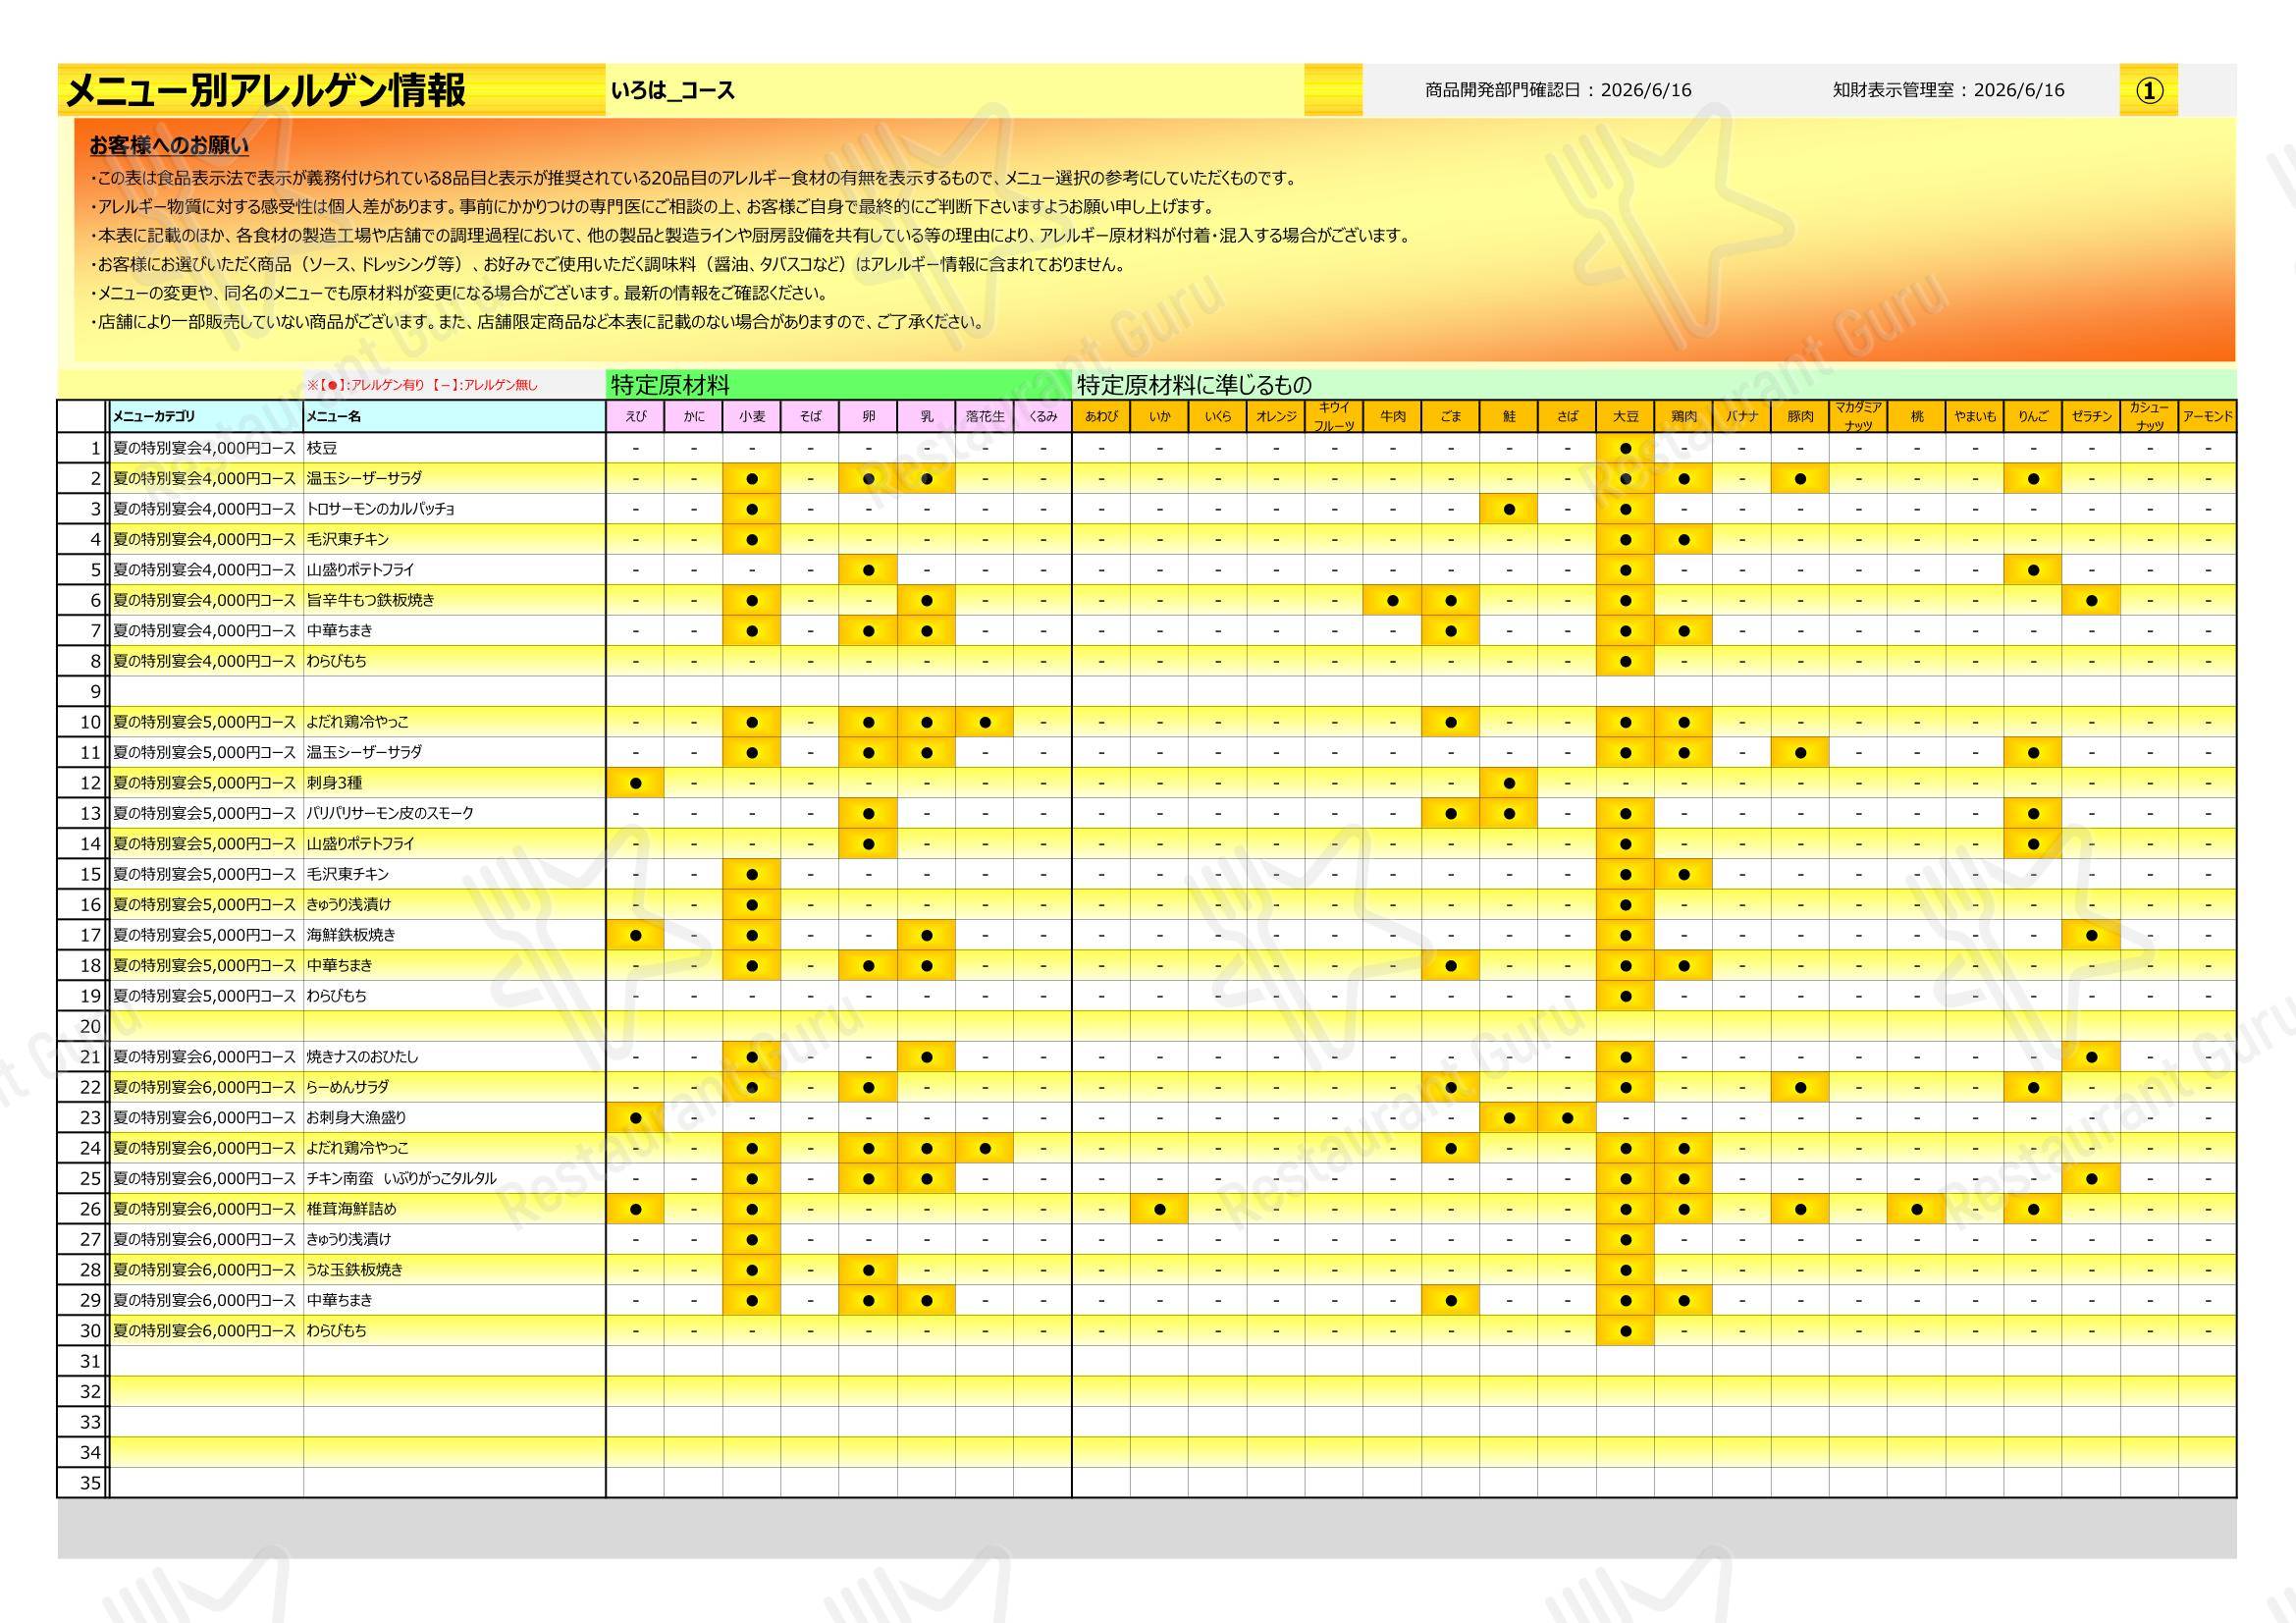2296x1623 pixels.
Task: Click the 豚肉 column header
Action: [1800, 416]
